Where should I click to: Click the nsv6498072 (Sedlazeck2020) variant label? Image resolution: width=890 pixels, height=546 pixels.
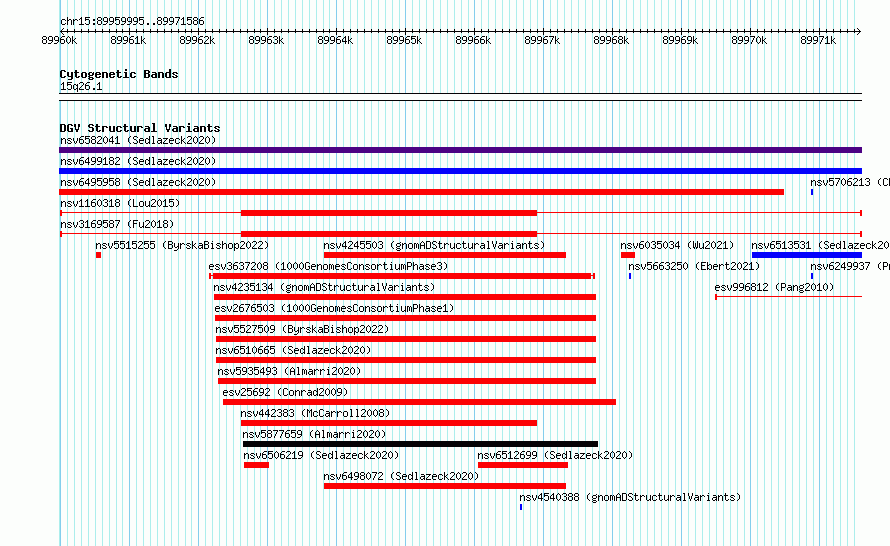(401, 476)
